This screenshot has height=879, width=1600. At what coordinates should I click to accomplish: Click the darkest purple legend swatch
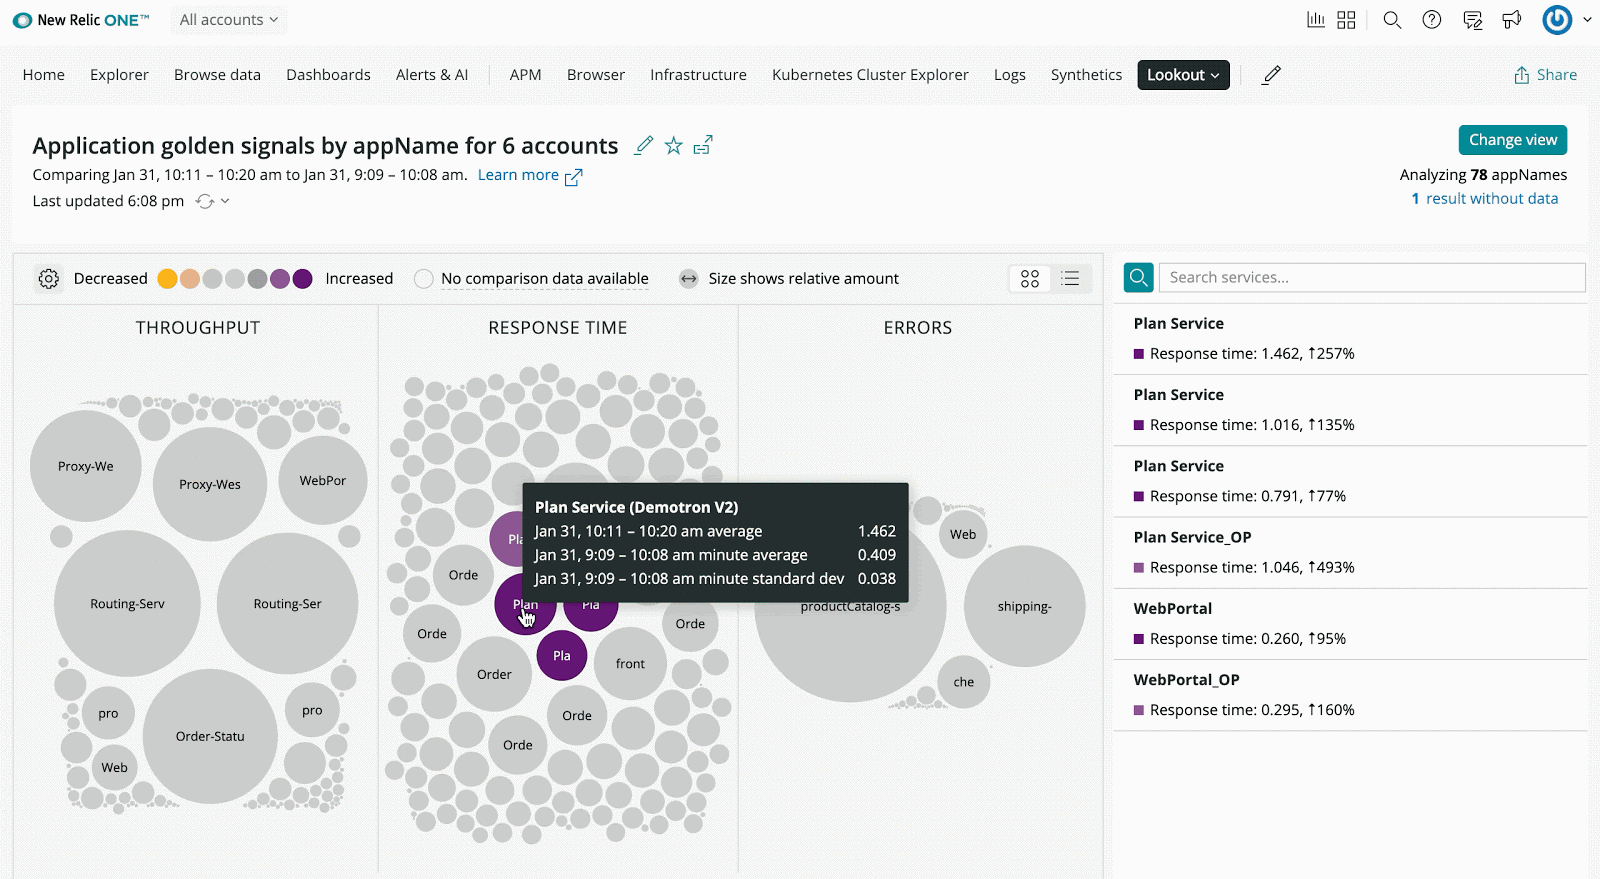click(x=303, y=279)
